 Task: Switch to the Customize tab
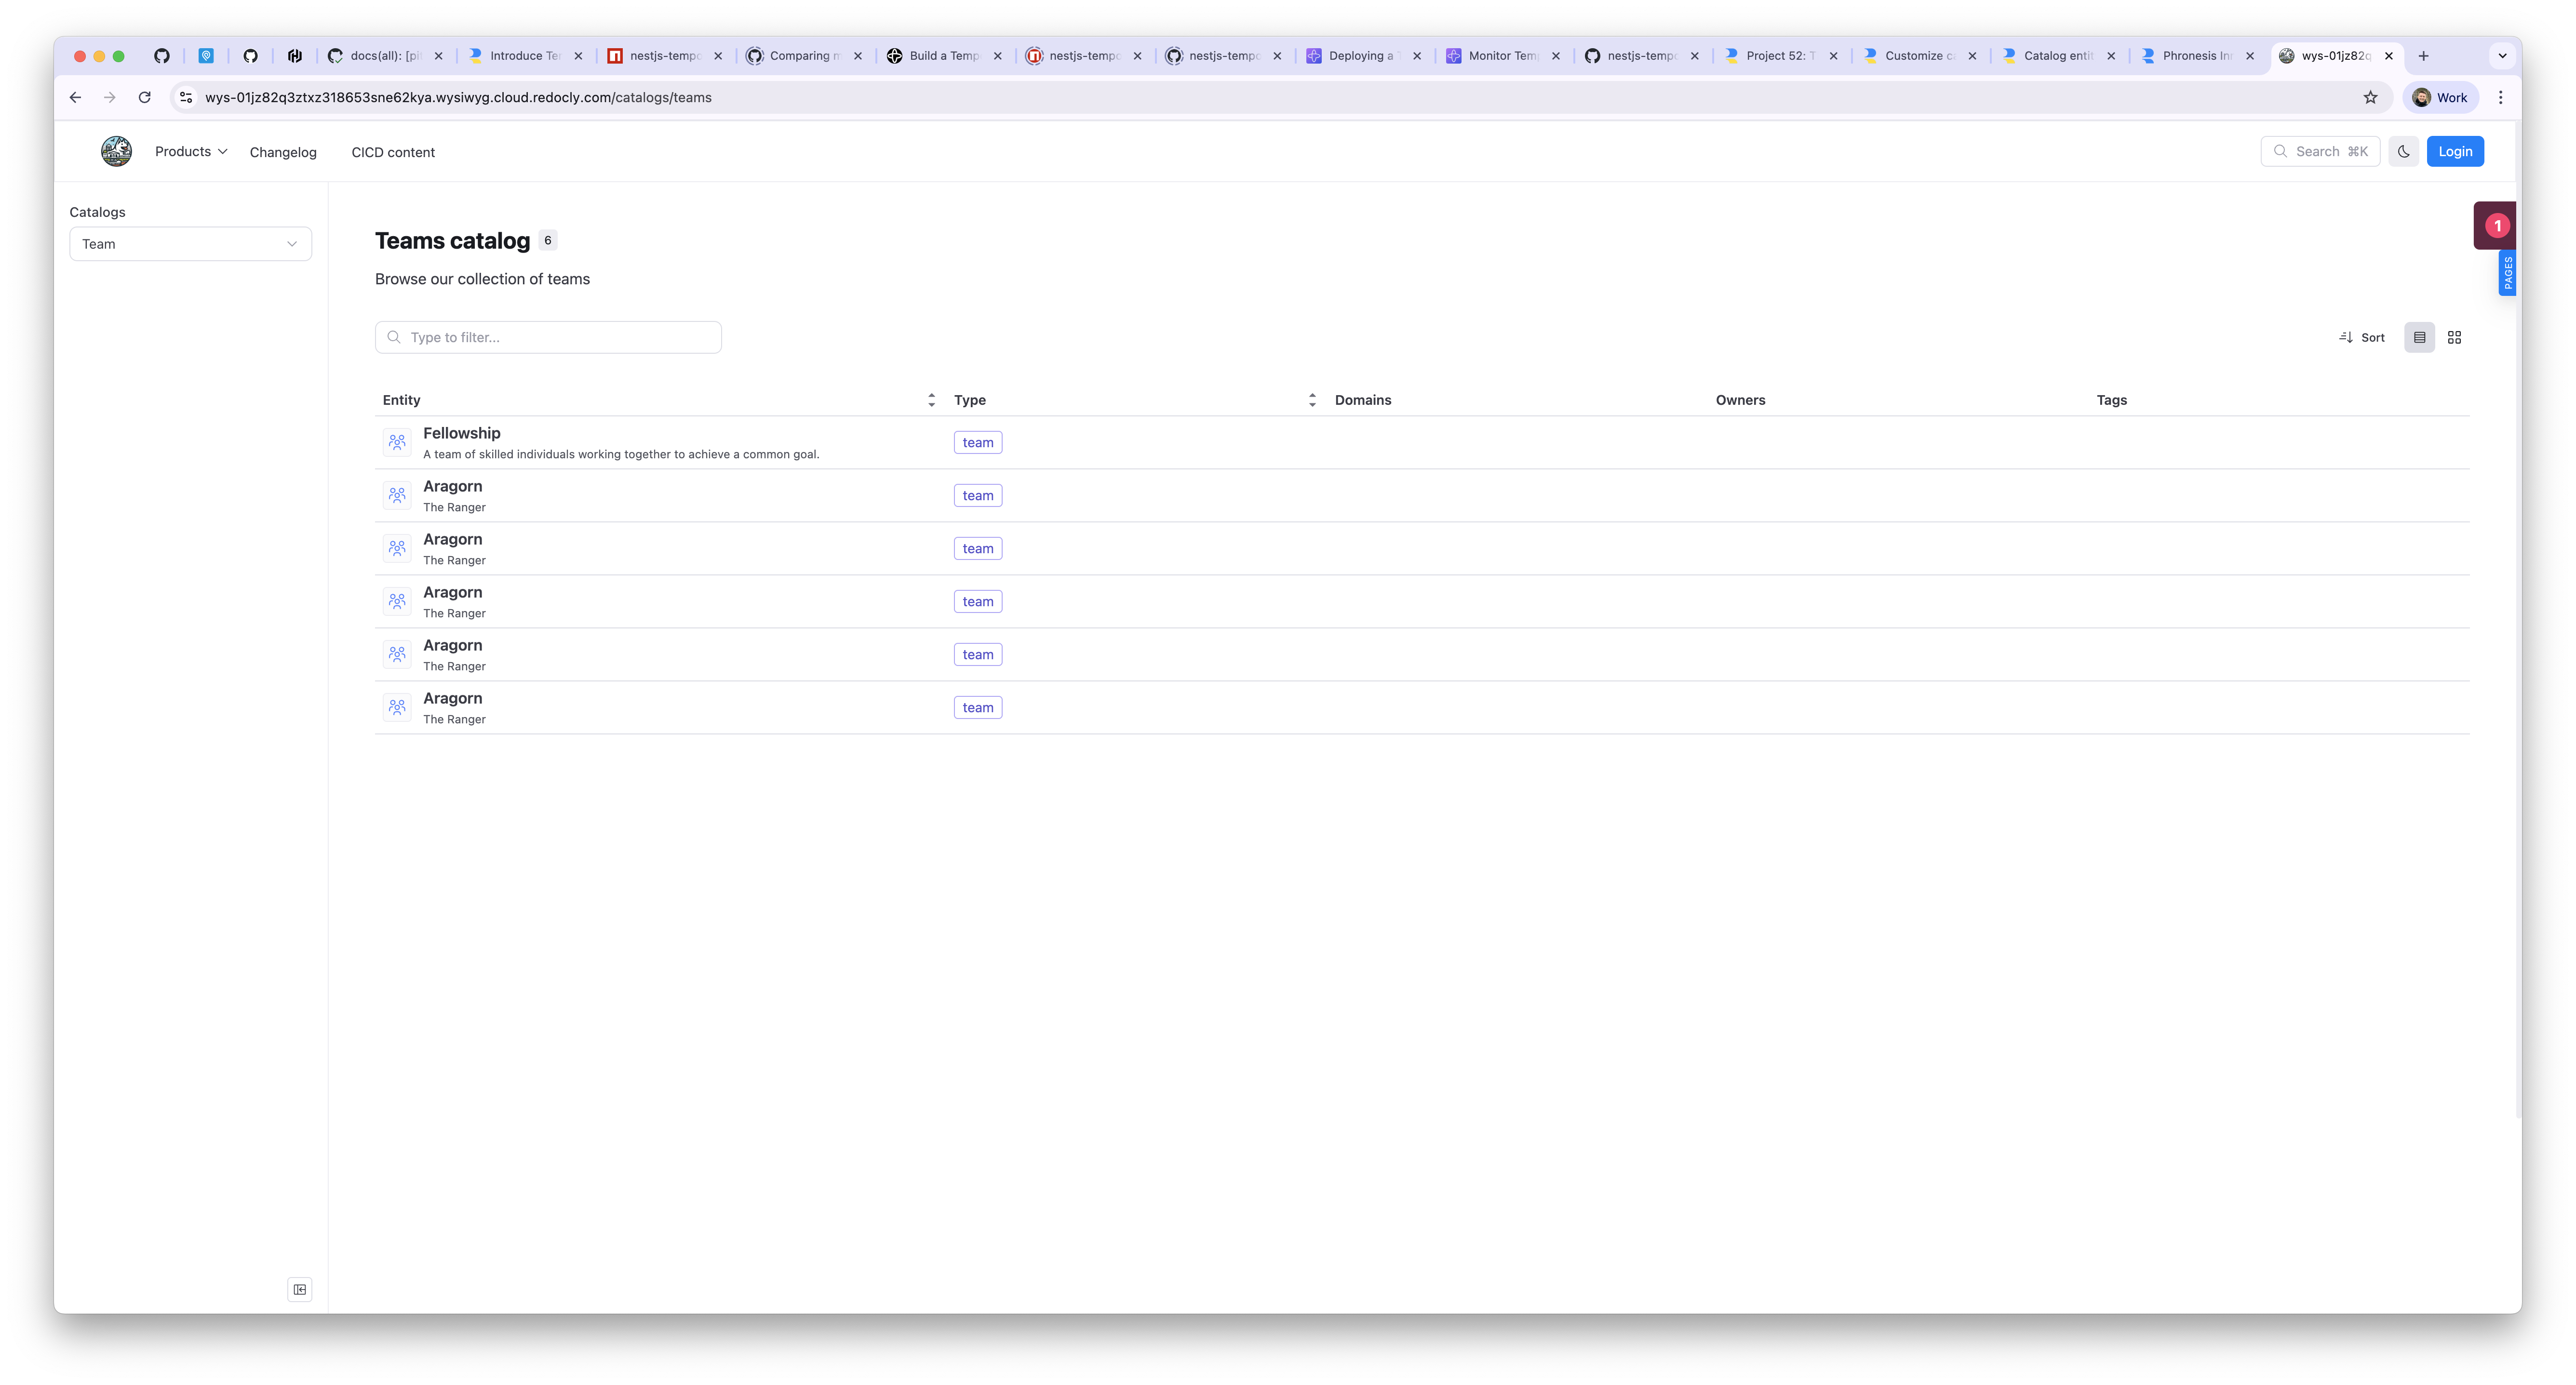1920,56
